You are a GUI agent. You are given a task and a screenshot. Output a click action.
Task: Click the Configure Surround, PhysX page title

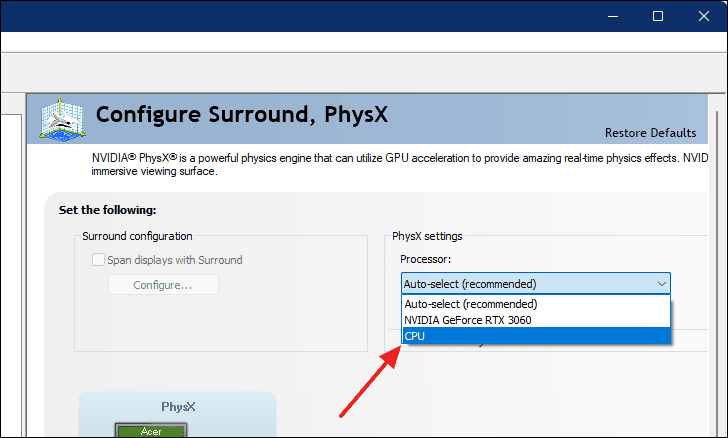point(241,115)
